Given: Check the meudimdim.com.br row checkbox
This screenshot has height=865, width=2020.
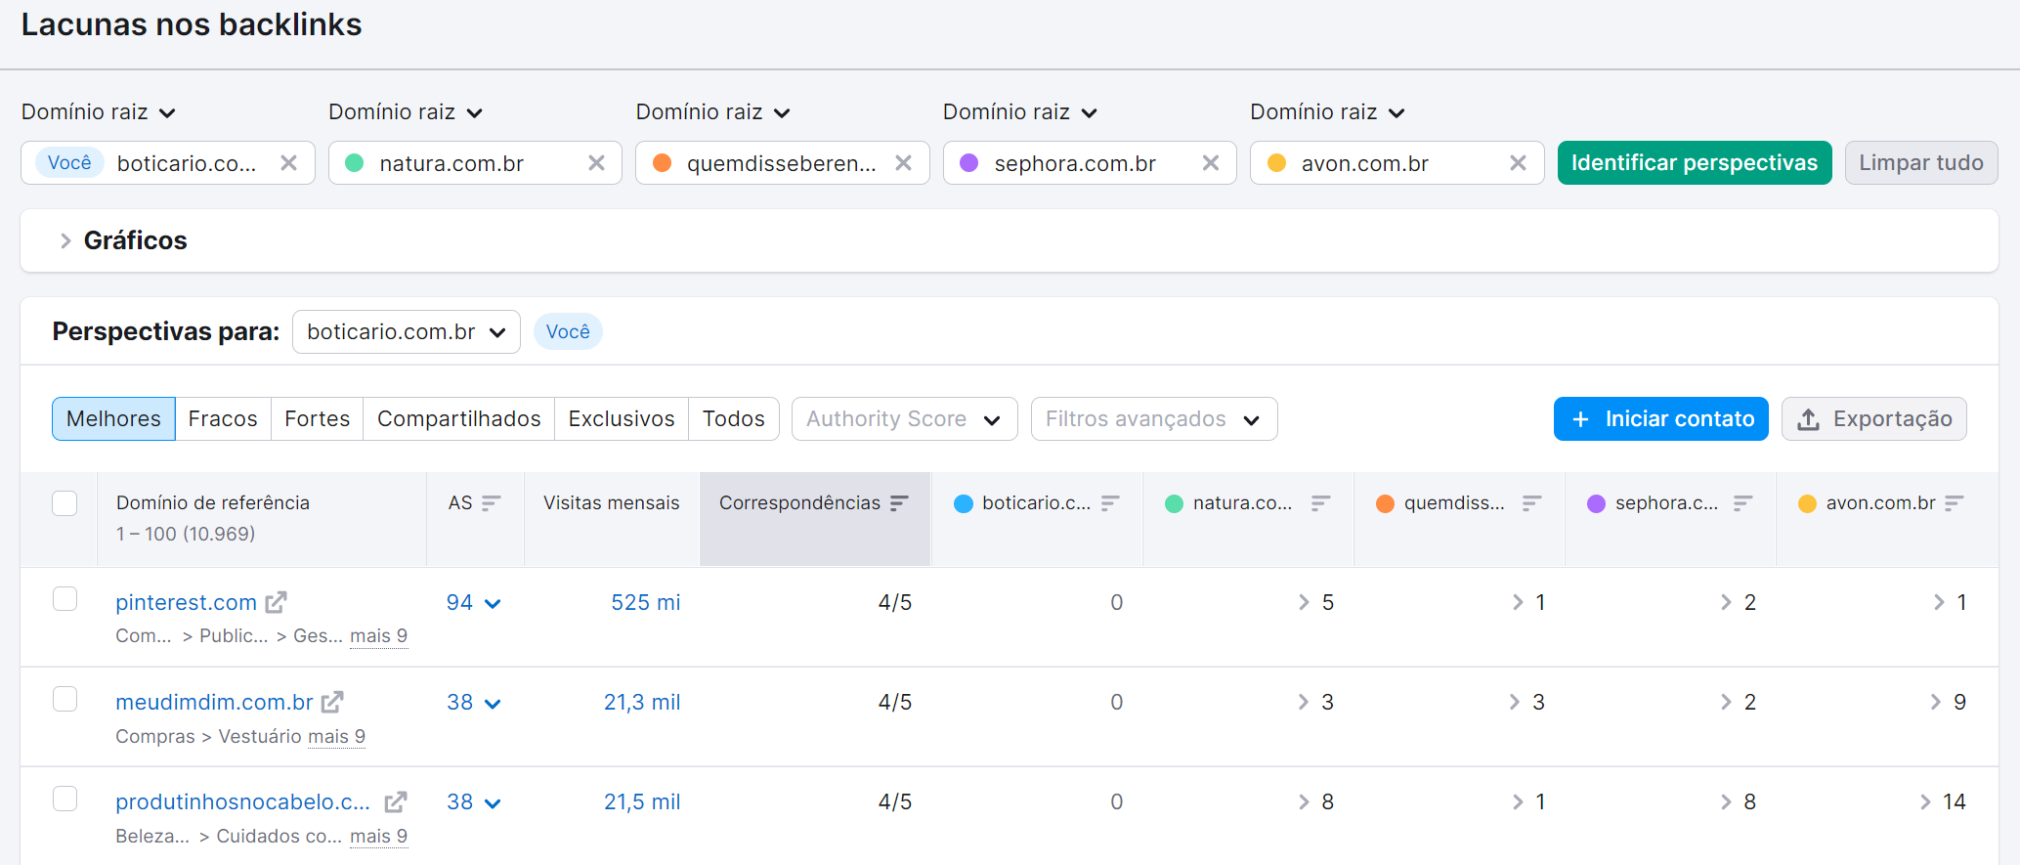Looking at the screenshot, I should 65,699.
